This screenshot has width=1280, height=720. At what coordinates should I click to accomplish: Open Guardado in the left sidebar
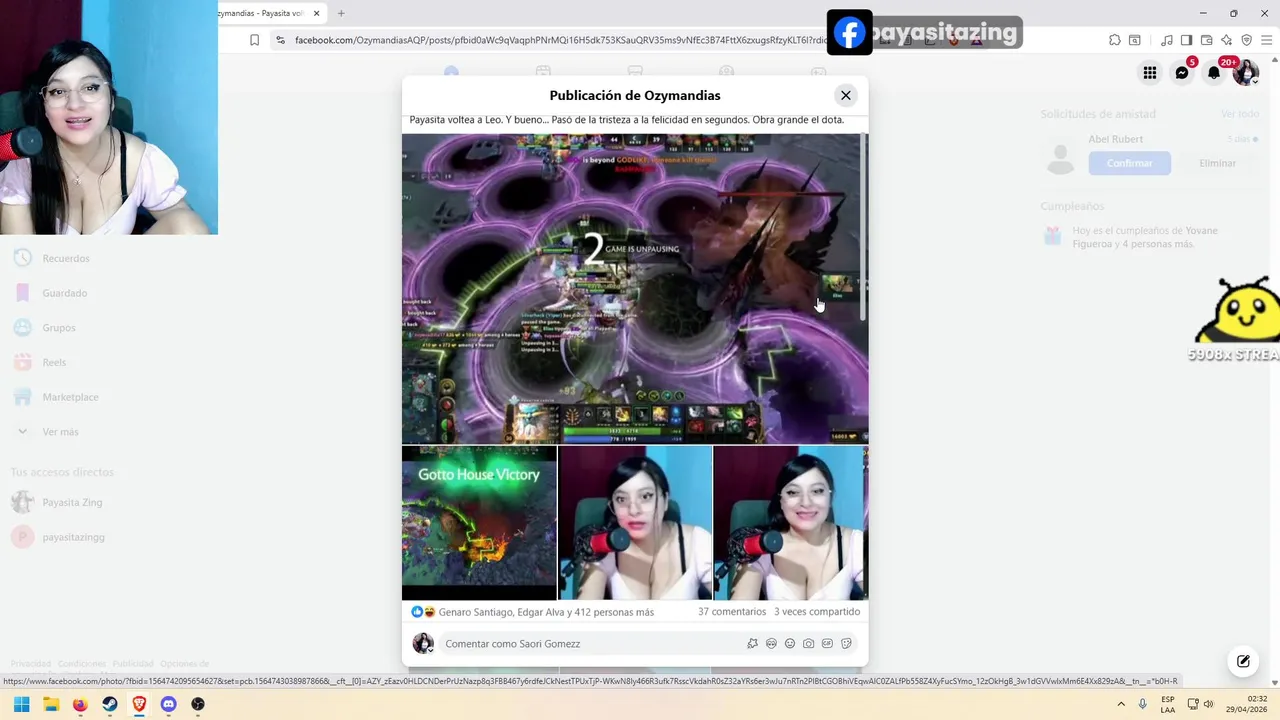(65, 293)
